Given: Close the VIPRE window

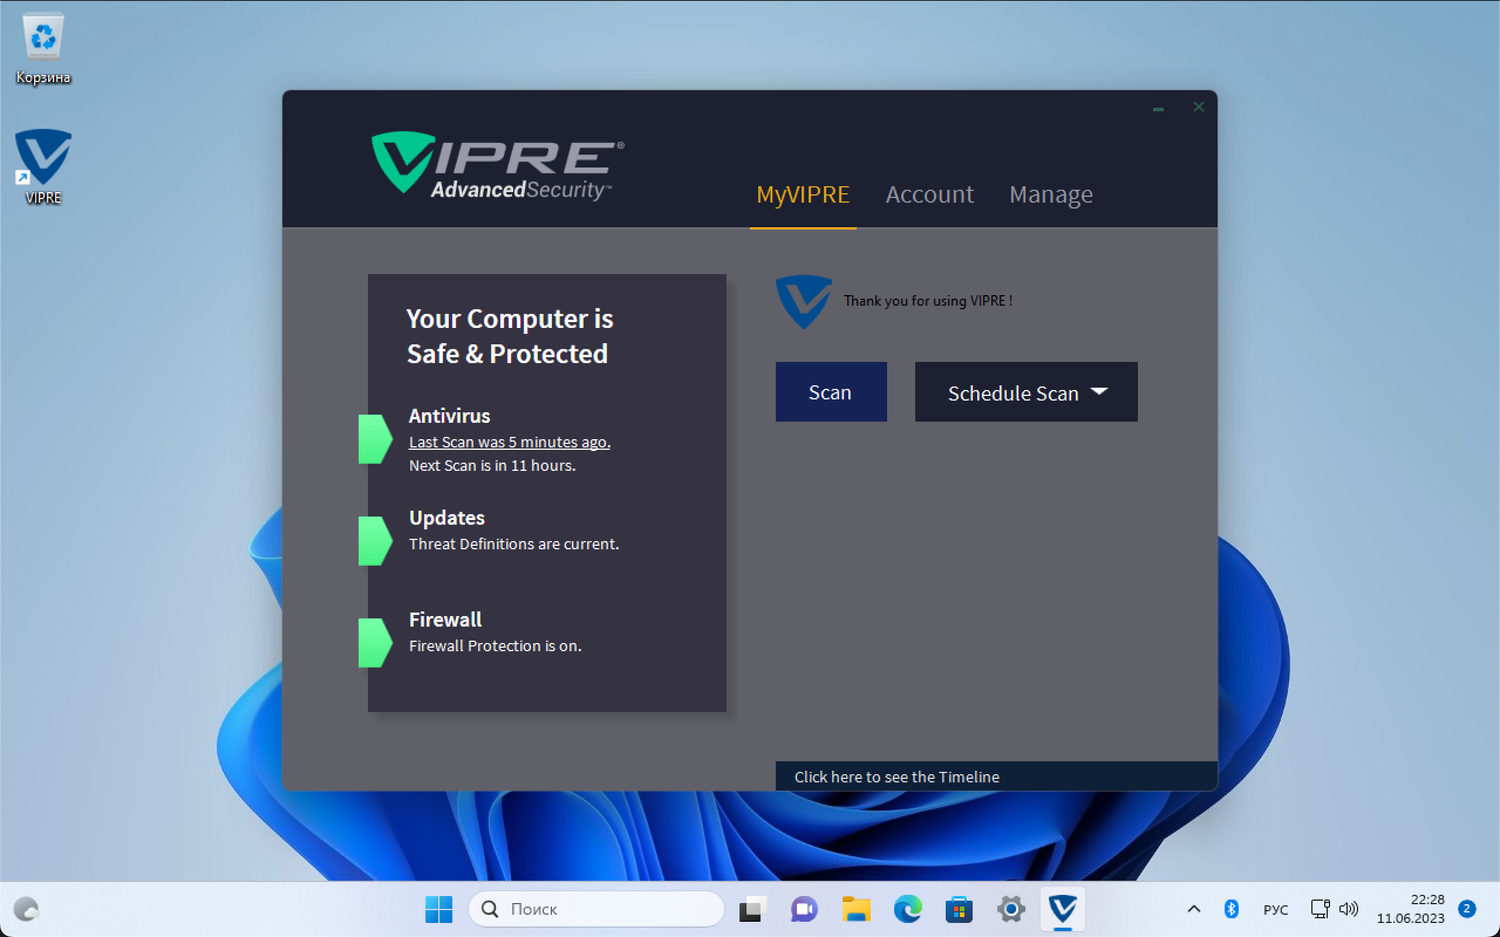Looking at the screenshot, I should point(1198,107).
